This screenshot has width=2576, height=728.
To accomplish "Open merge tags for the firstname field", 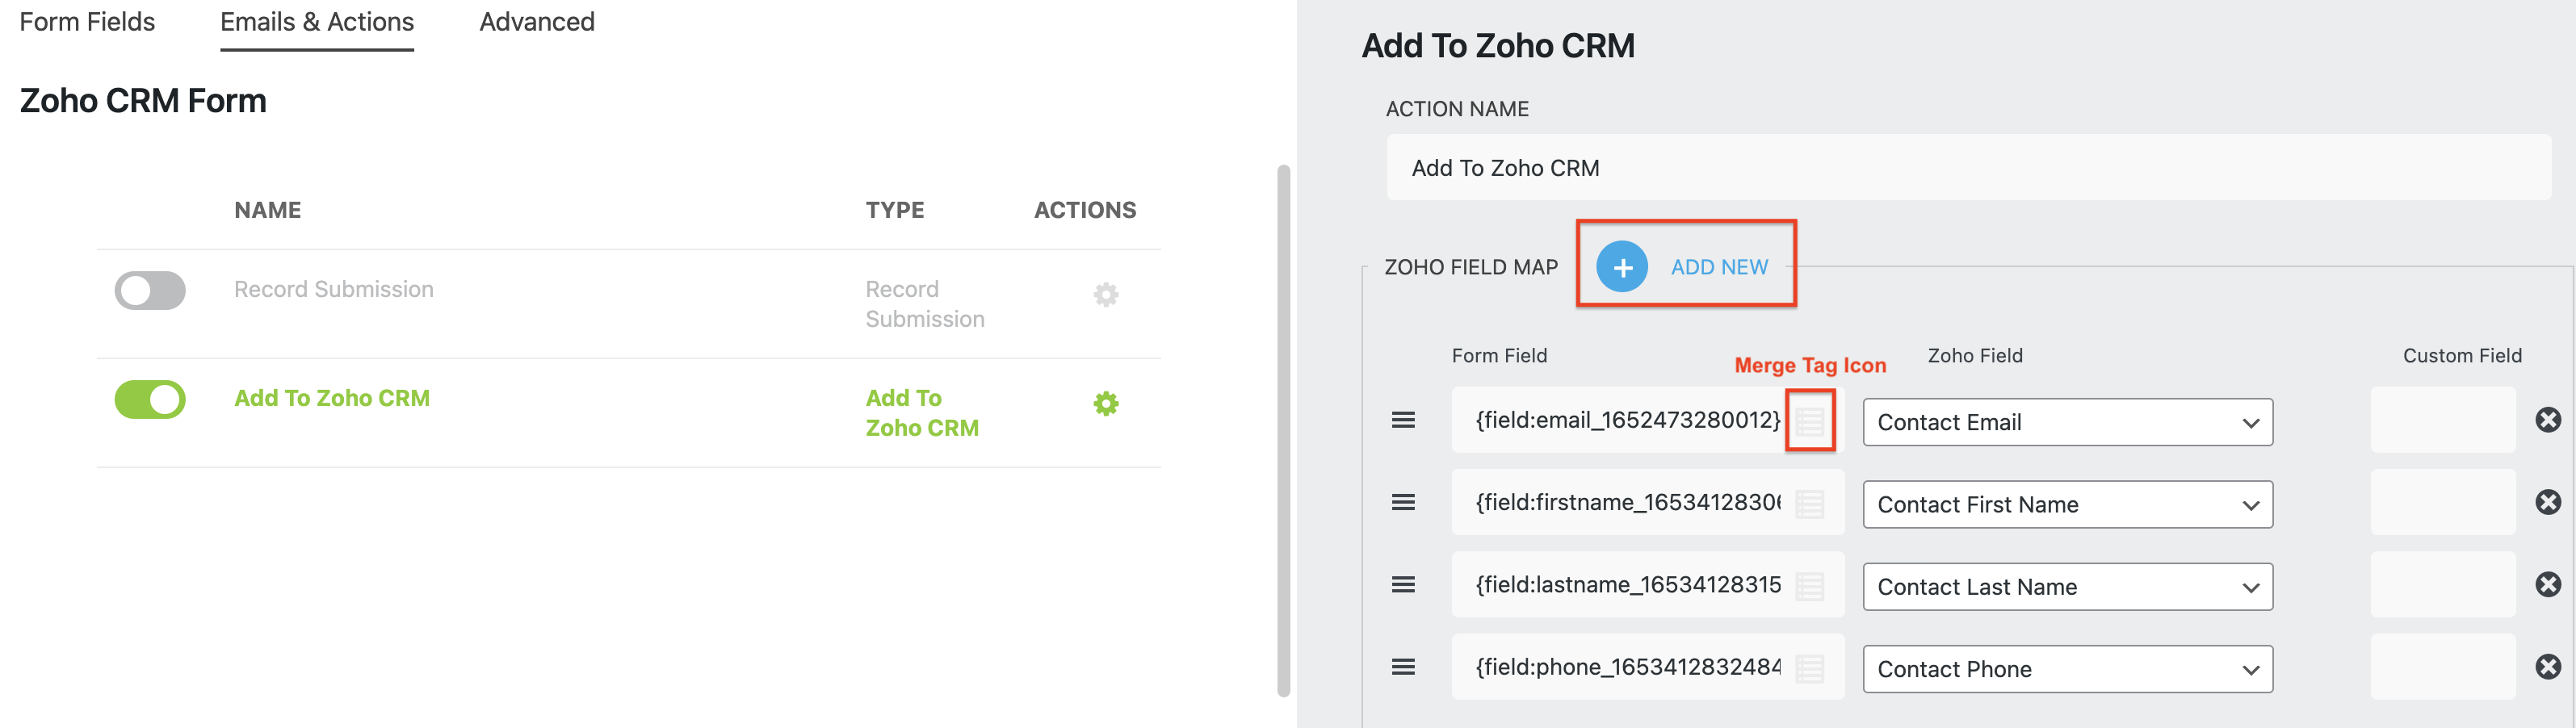I will pos(1811,503).
